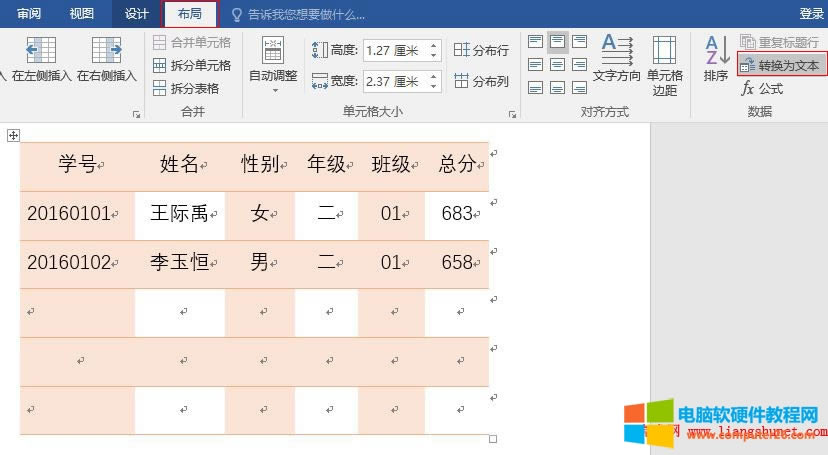Open Cell Size (单元格大小) dialog launcher
This screenshot has width=828, height=455.
pyautogui.click(x=512, y=114)
